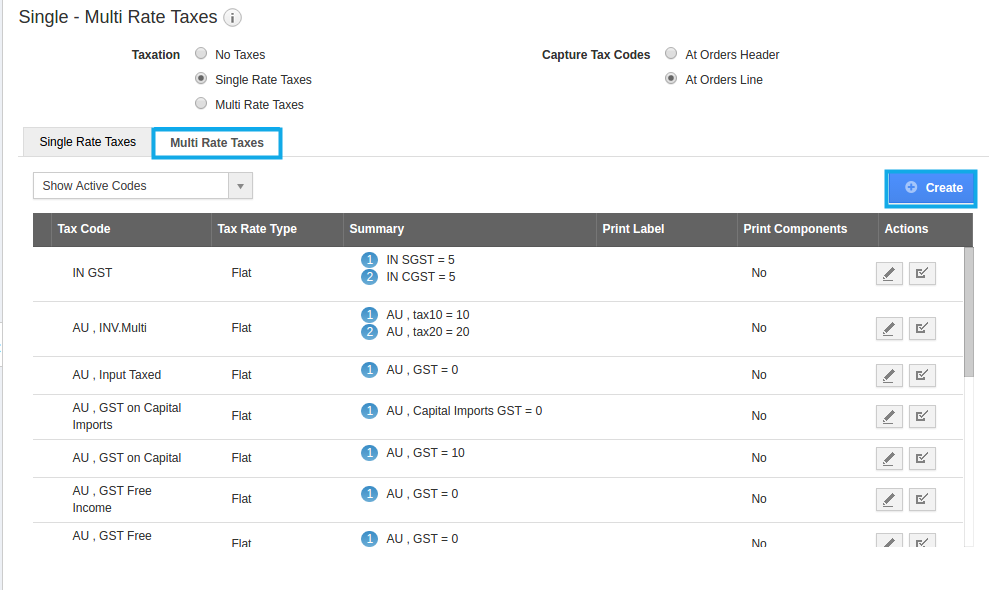Click the table's vertical scrollbar thumb

[968, 311]
